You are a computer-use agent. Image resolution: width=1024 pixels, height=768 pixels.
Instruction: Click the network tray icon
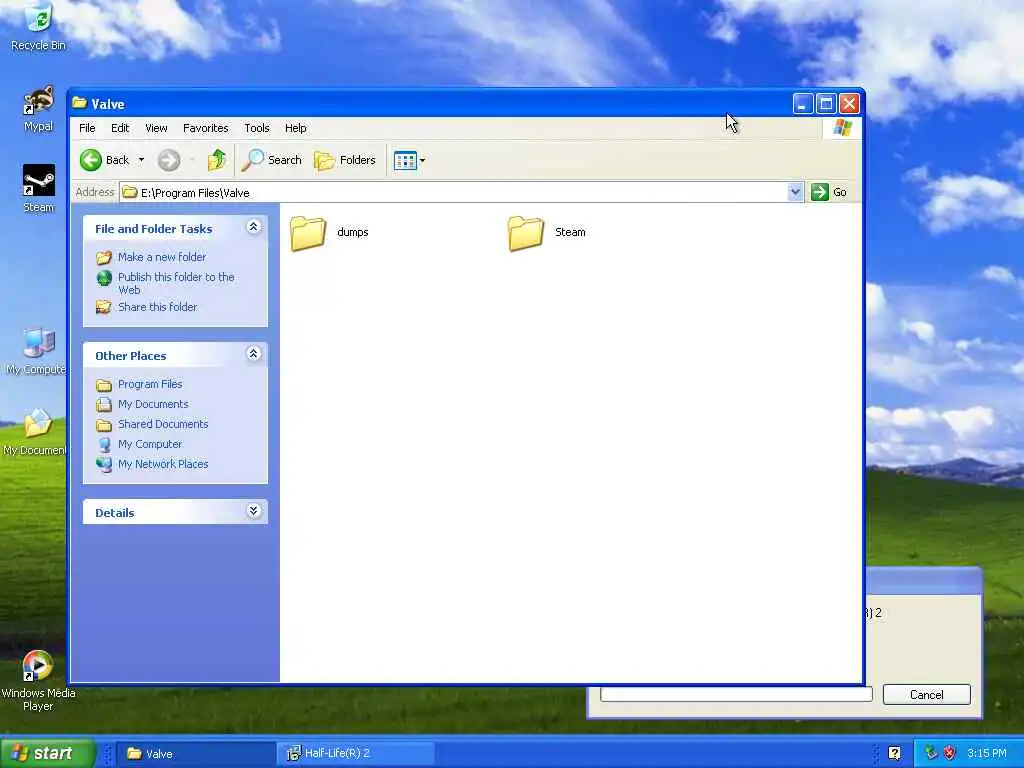[x=930, y=754]
